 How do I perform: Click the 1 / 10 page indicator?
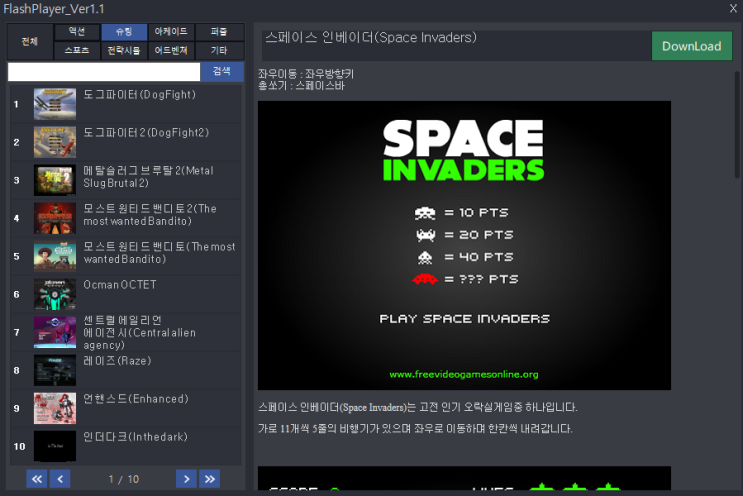point(124,479)
